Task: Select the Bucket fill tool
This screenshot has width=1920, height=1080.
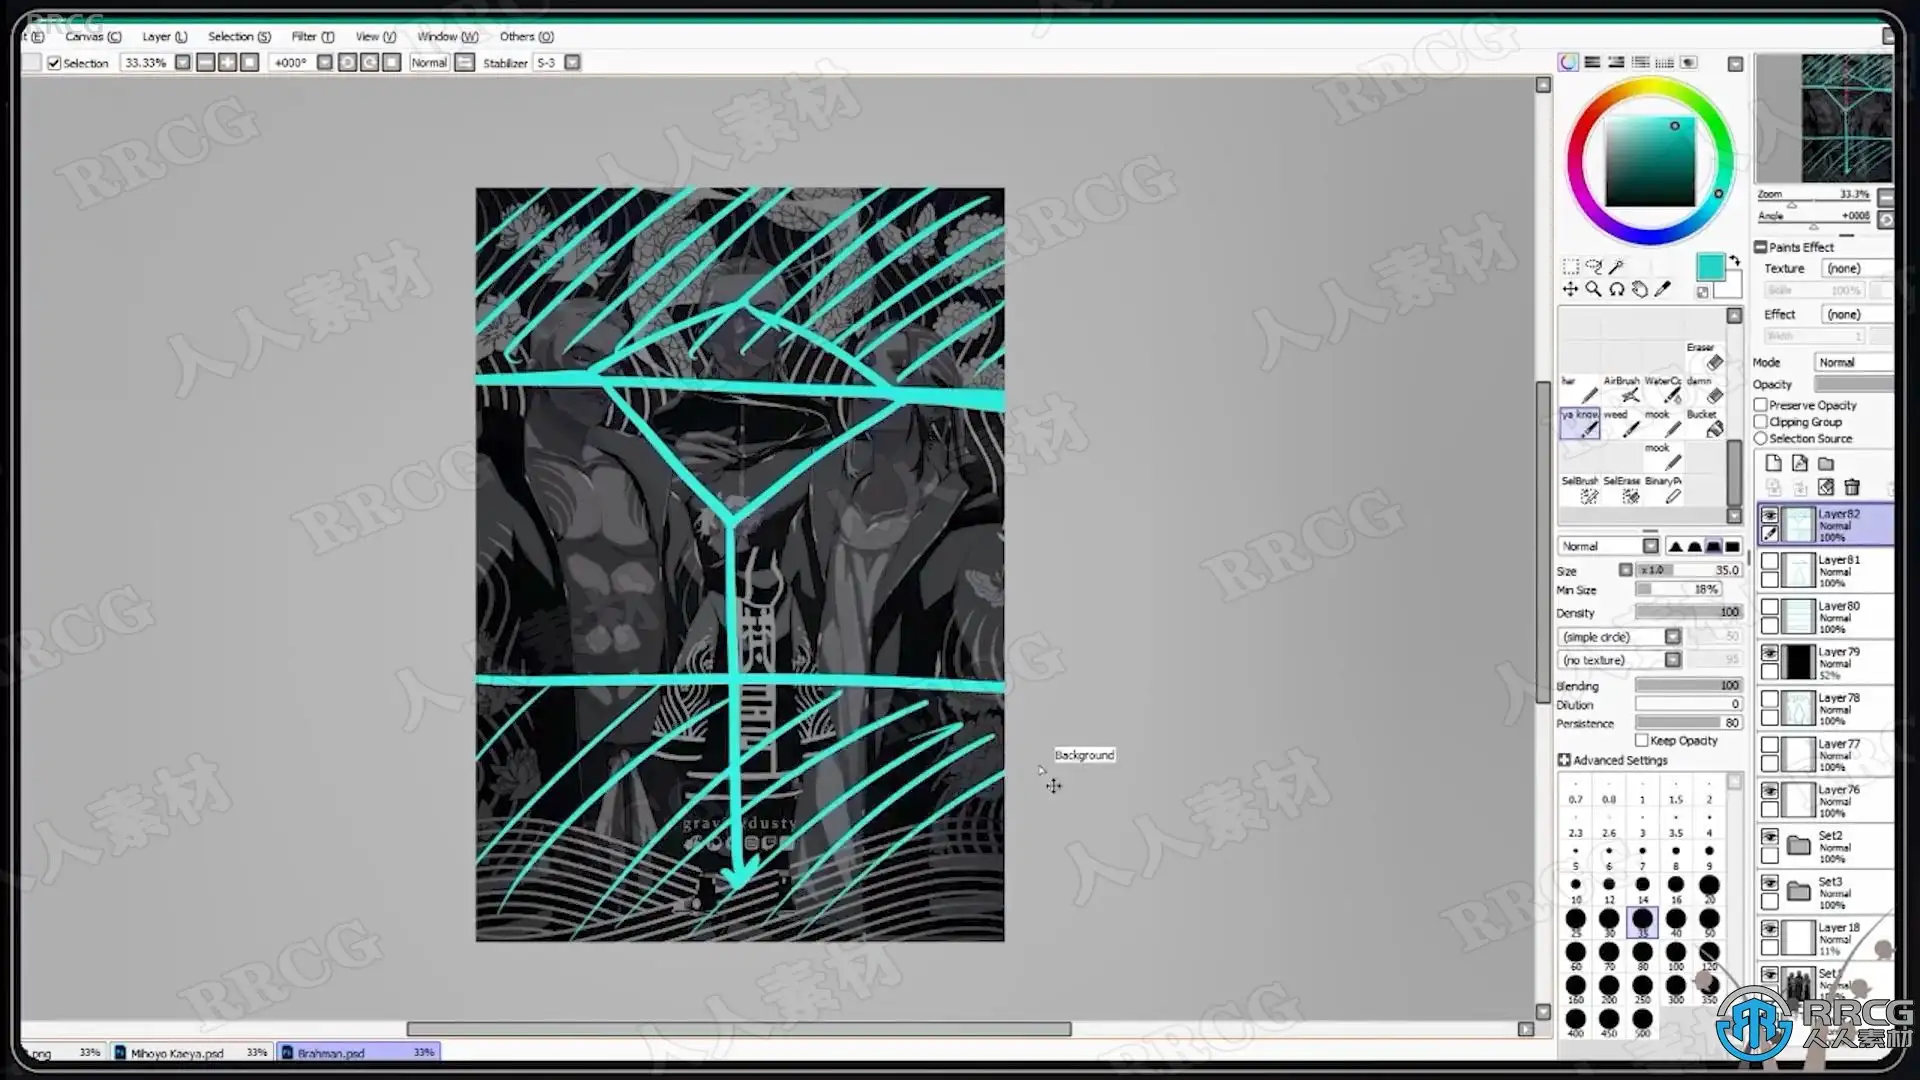Action: (x=1714, y=429)
